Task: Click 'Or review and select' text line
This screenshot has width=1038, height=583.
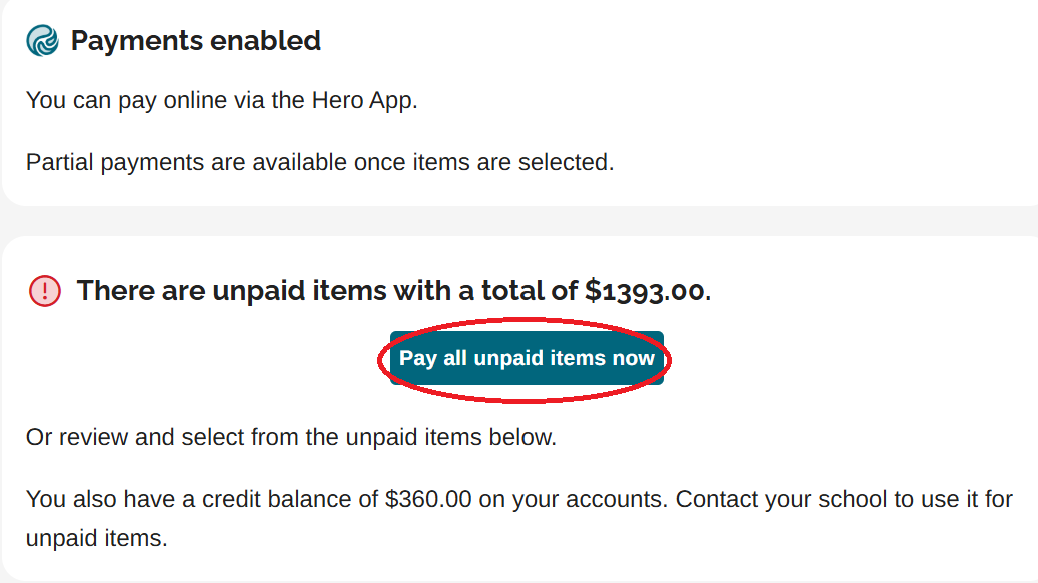Action: pos(290,438)
